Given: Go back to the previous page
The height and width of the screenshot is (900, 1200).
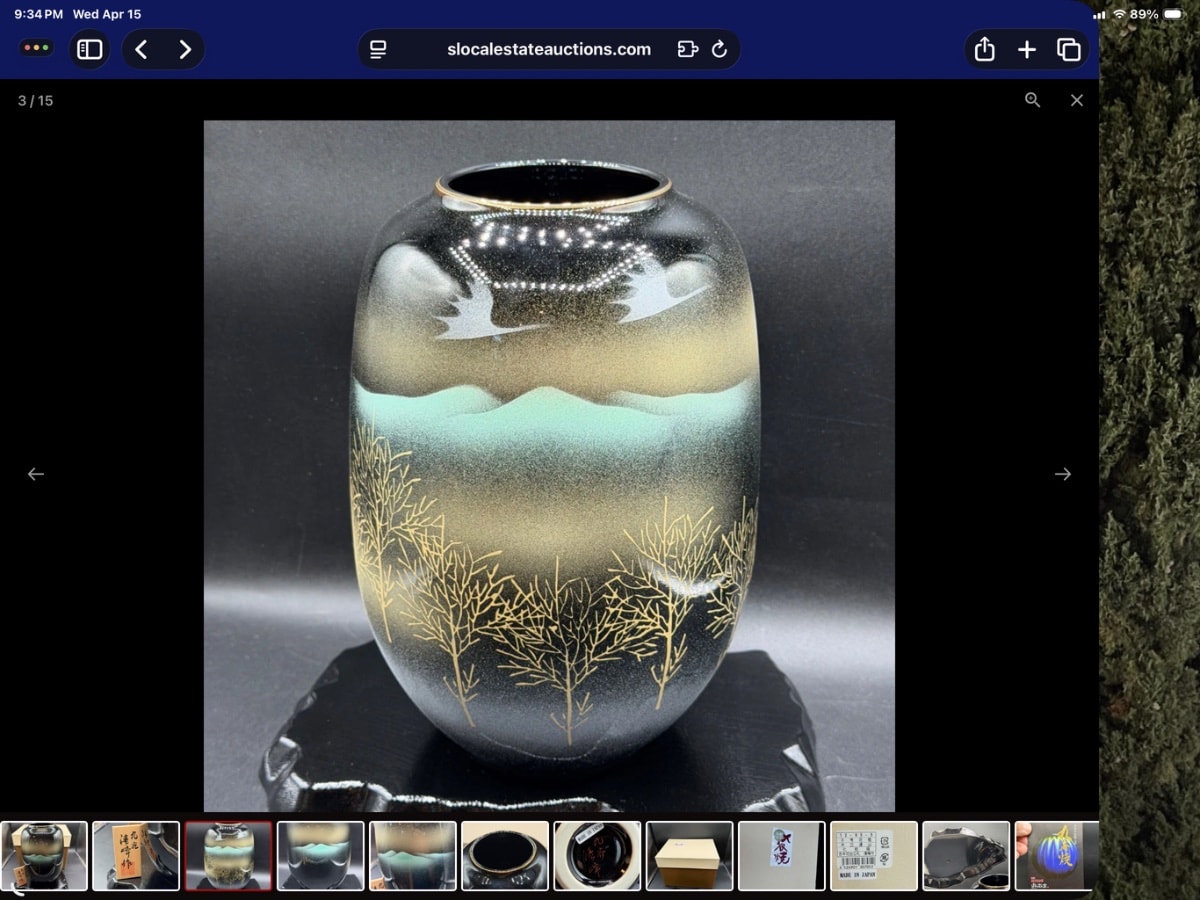Looking at the screenshot, I should [x=141, y=49].
